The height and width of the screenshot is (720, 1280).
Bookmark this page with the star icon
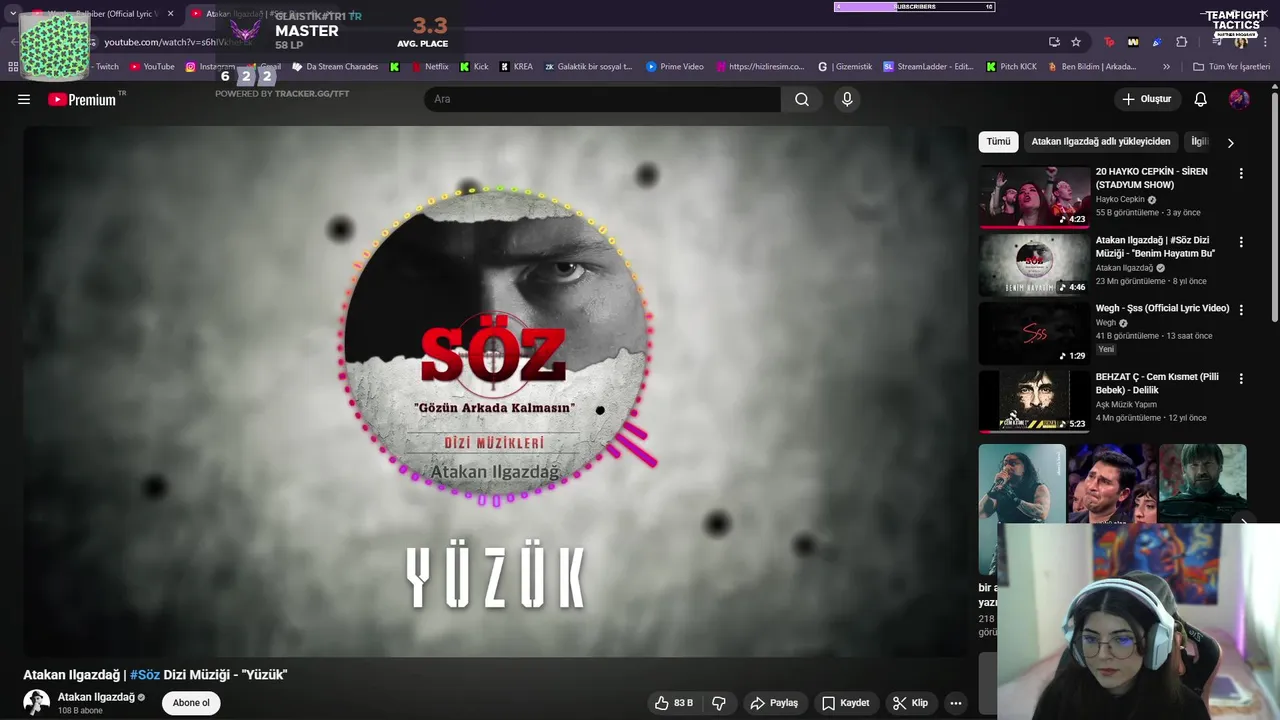(x=1076, y=42)
